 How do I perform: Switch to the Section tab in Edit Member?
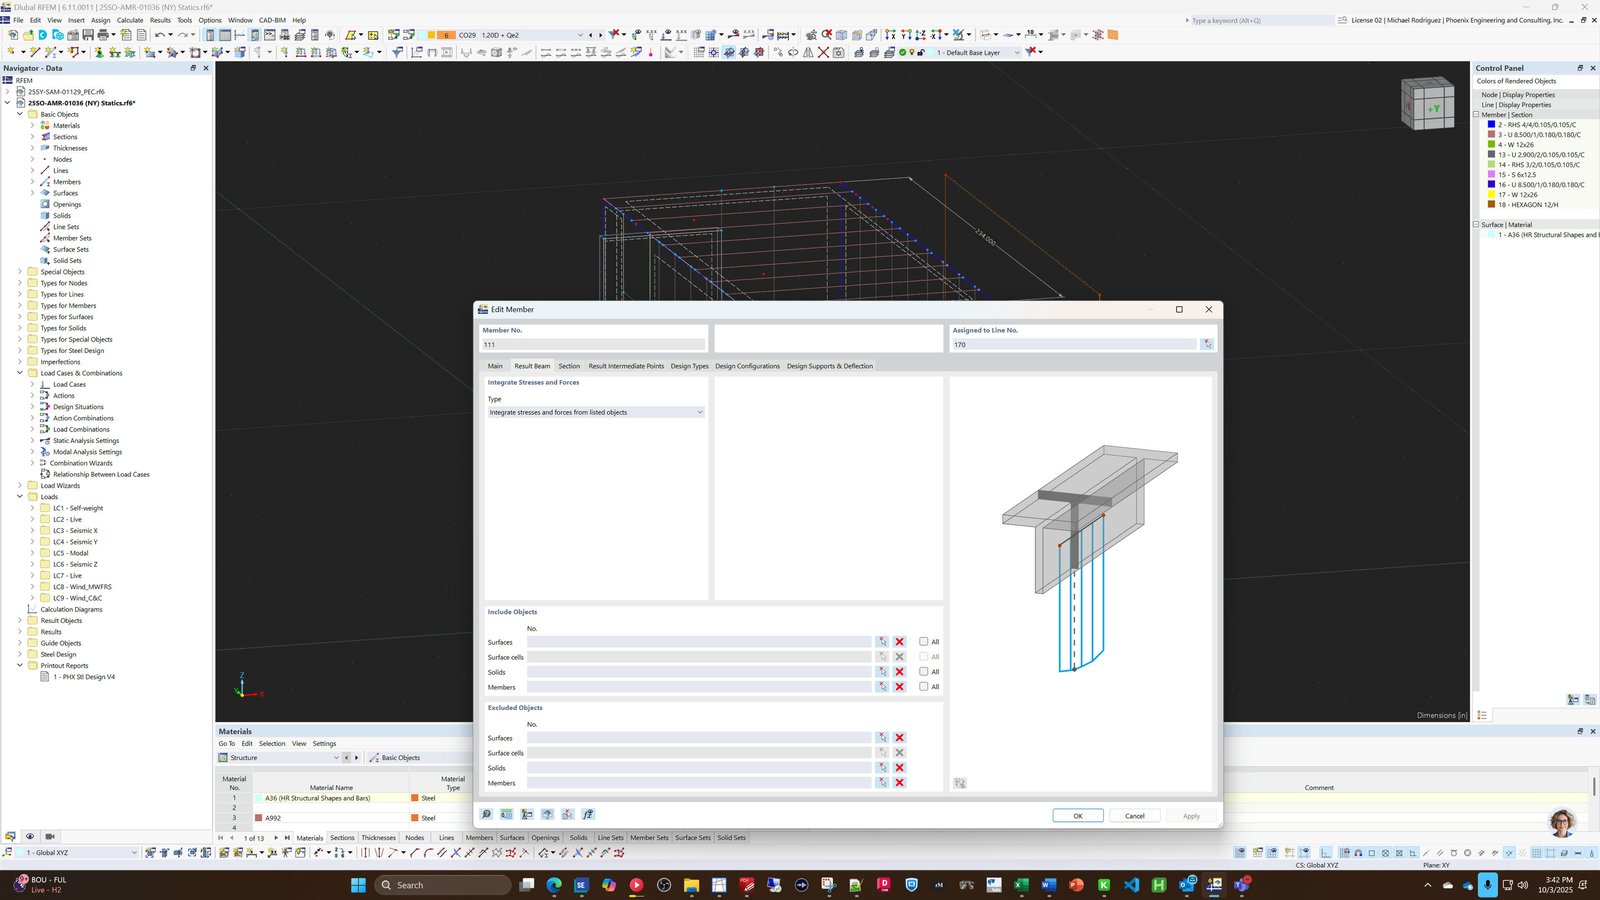[x=569, y=366]
